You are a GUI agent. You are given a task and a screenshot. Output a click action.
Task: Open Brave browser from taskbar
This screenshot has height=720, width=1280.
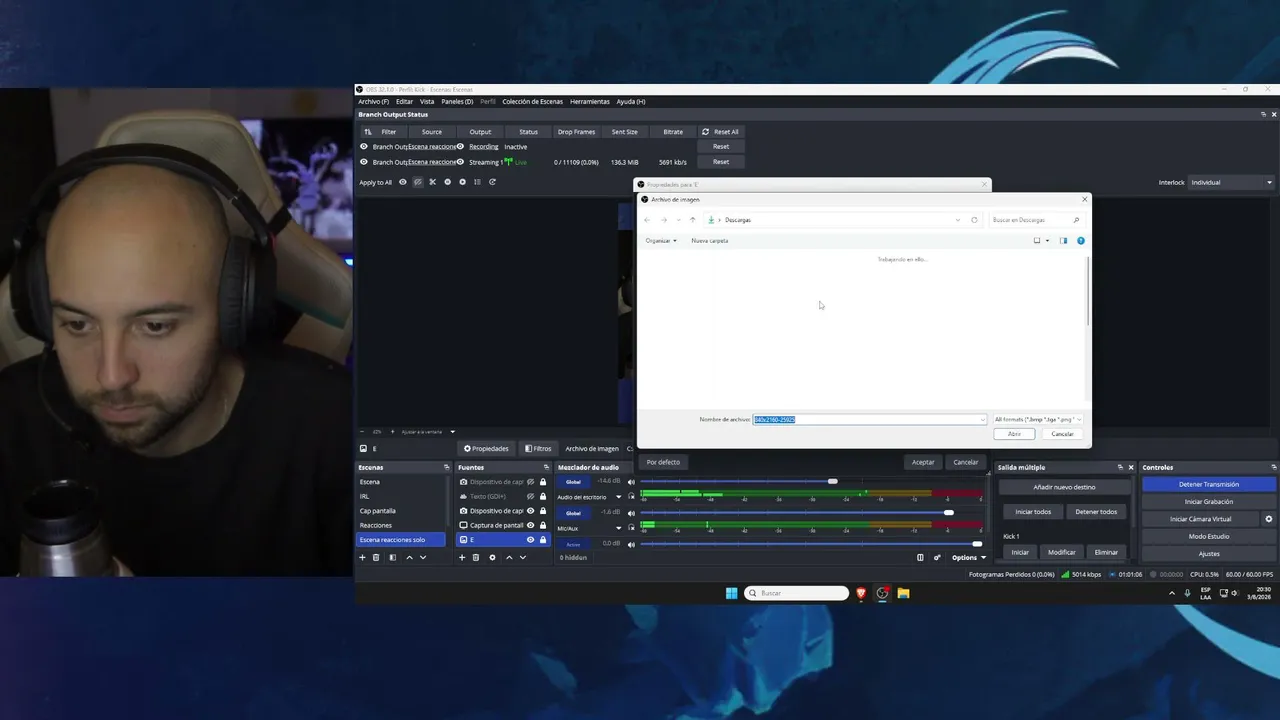pyautogui.click(x=861, y=593)
